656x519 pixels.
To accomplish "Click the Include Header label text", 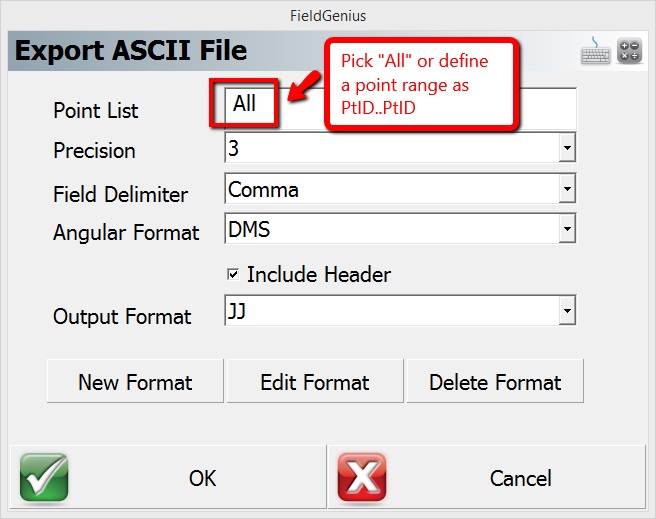I will point(318,274).
